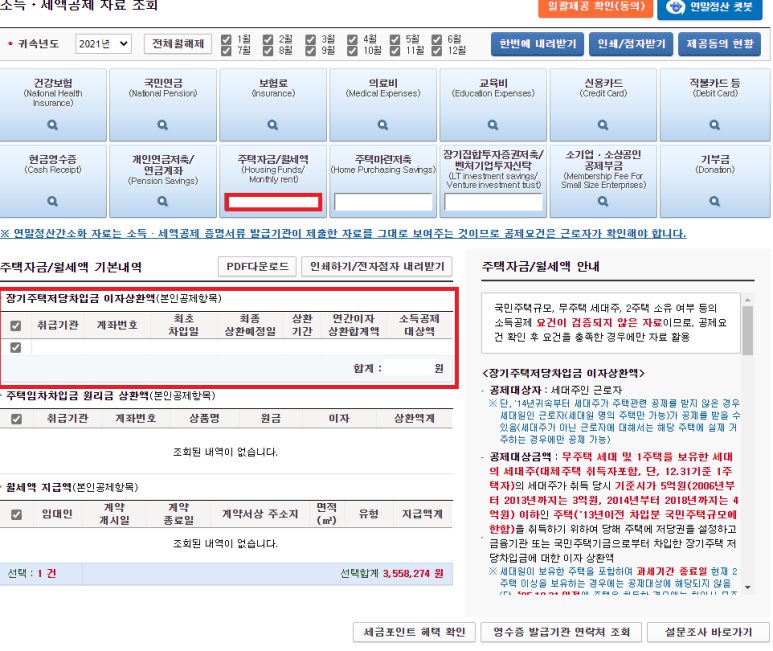Screen dimensions: 773x651
Task: Toggle the 12월 month checkbox
Action: [x=436, y=50]
